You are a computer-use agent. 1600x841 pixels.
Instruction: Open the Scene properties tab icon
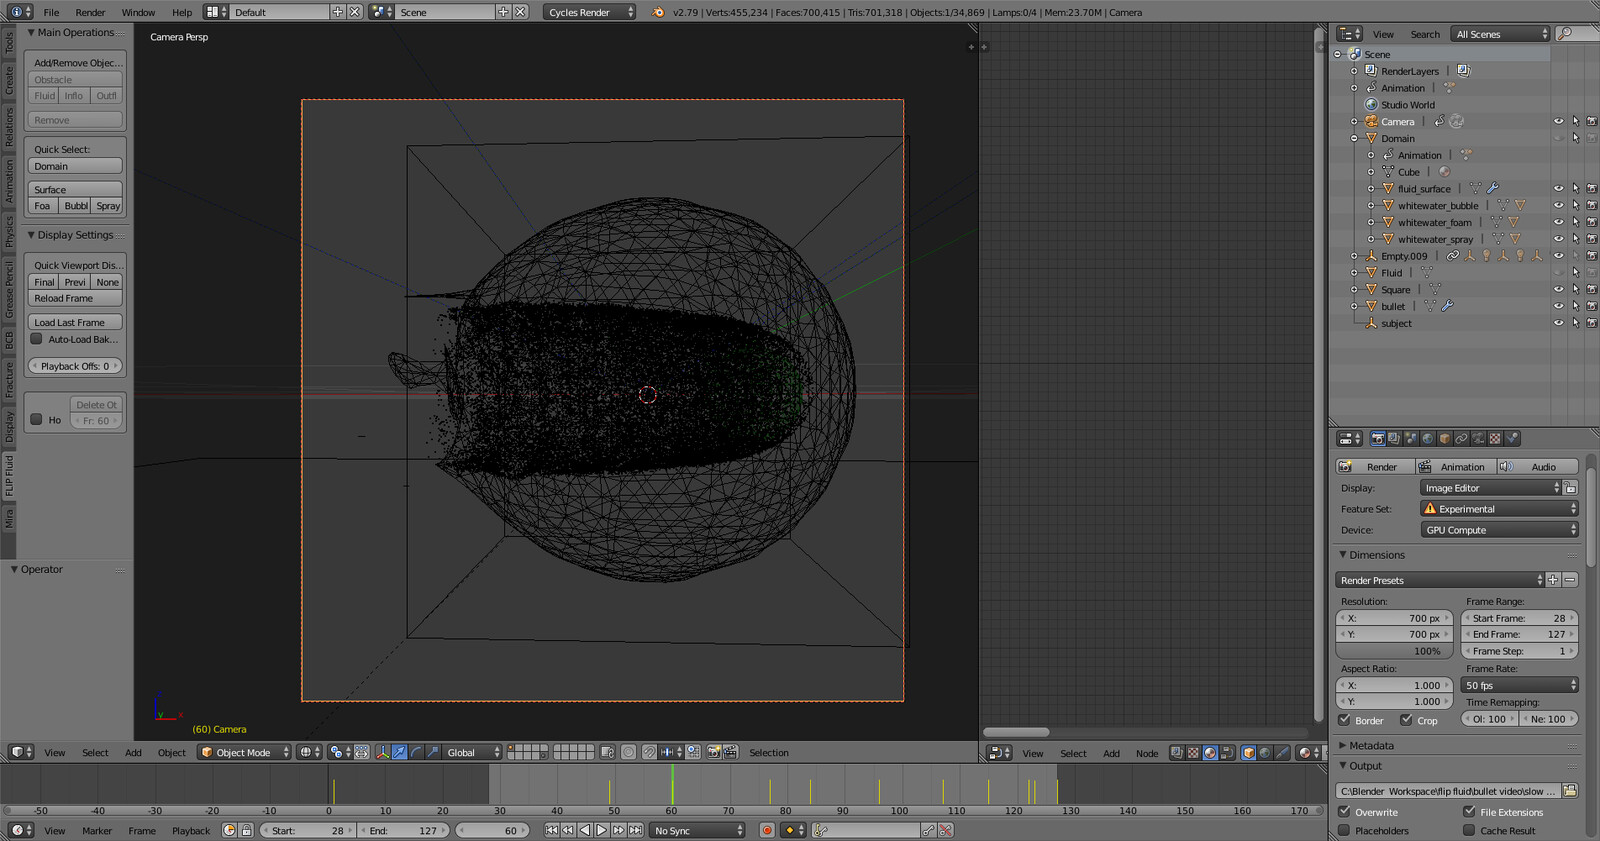(x=1411, y=439)
